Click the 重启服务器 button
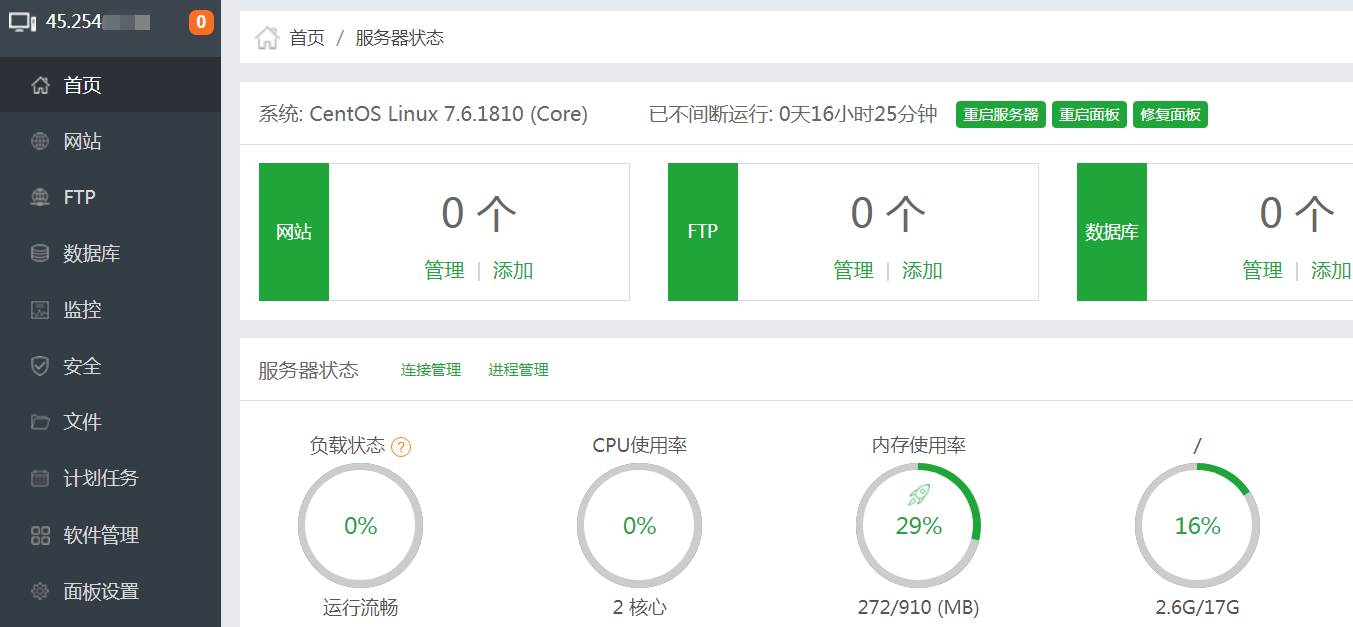The width and height of the screenshot is (1353, 627). coord(1001,115)
